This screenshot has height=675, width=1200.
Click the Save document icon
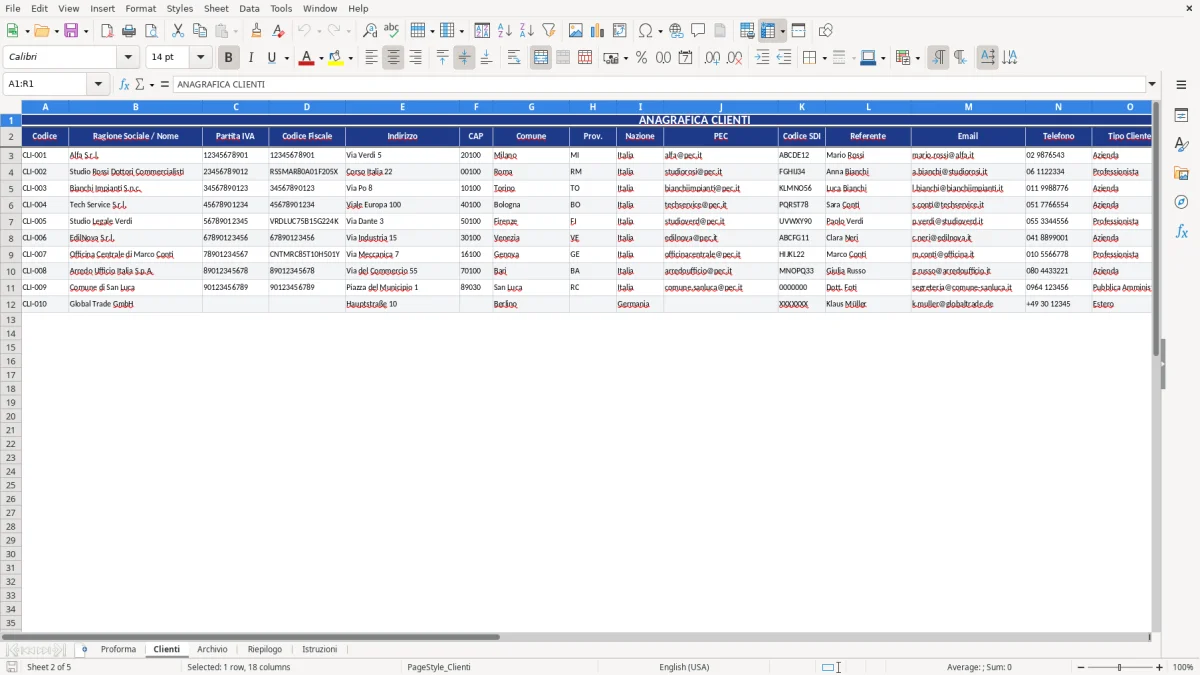click(70, 31)
